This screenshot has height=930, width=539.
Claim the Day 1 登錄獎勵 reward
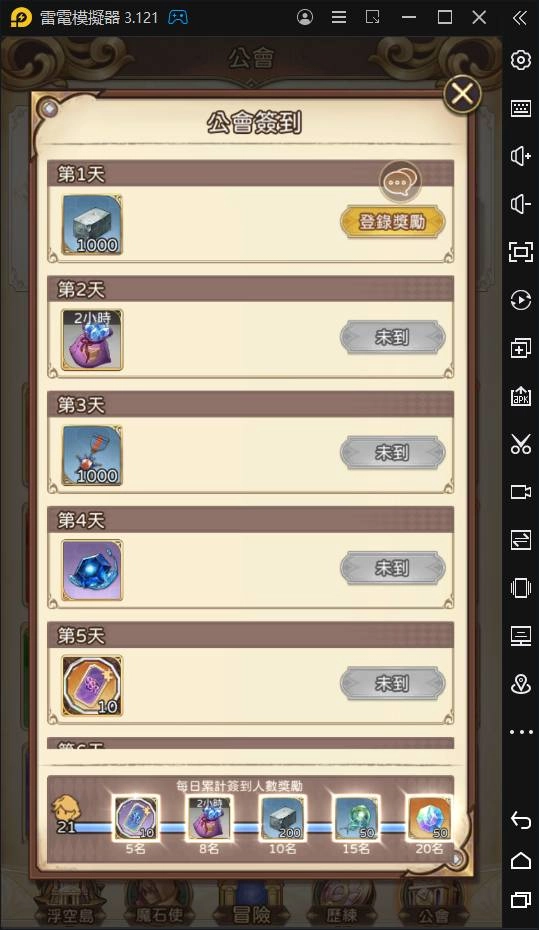tap(392, 222)
